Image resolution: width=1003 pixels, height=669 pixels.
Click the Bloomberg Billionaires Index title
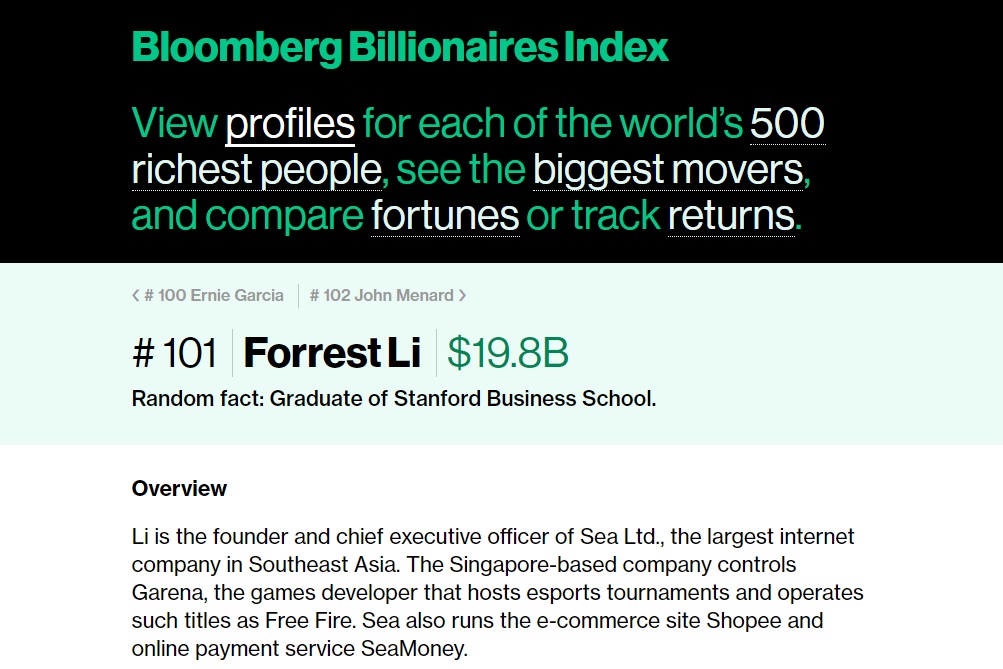point(399,47)
